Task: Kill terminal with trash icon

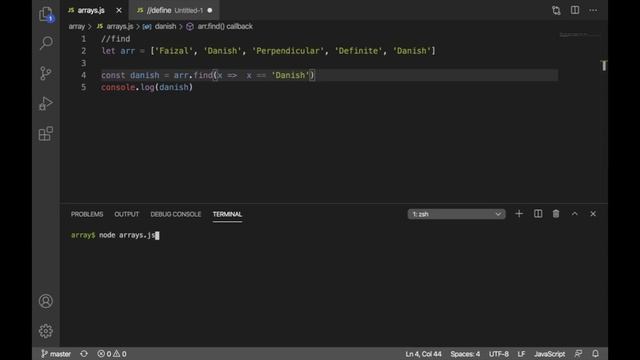Action: (556, 214)
